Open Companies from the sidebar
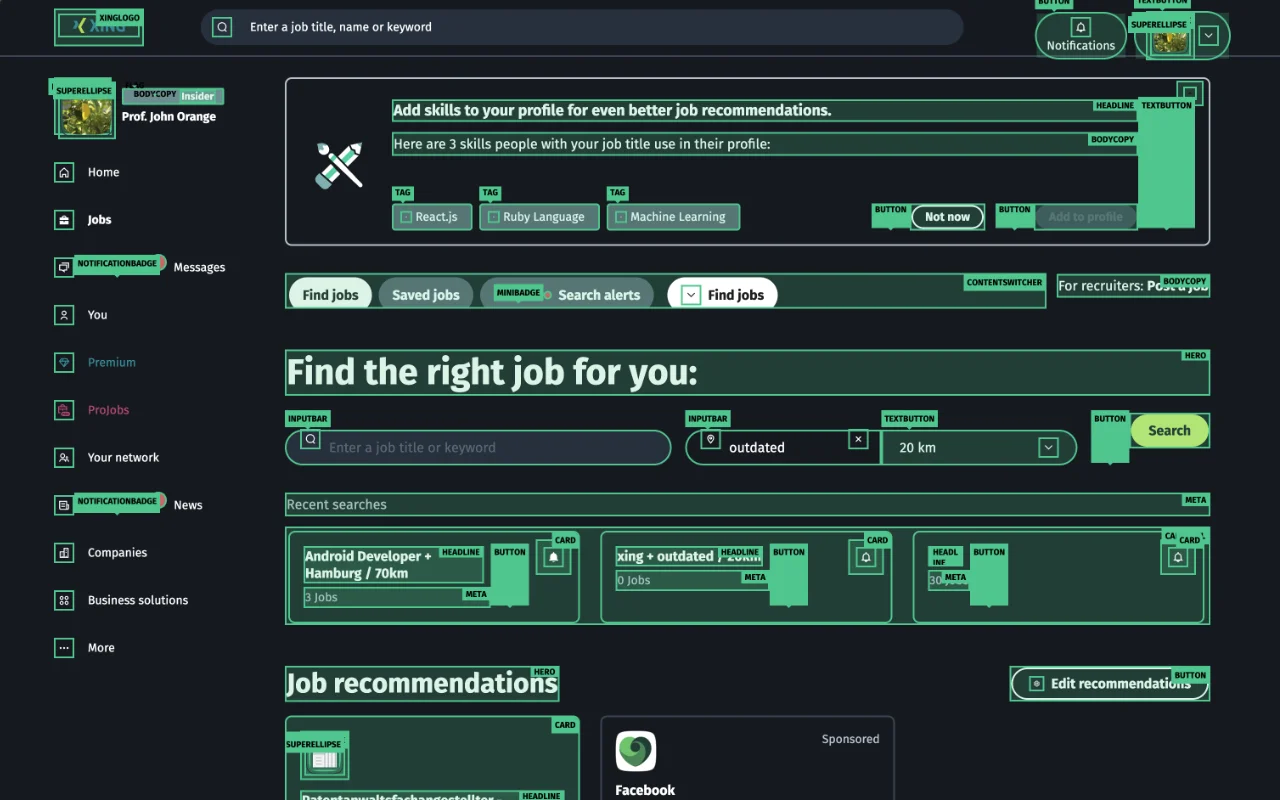 pos(63,552)
